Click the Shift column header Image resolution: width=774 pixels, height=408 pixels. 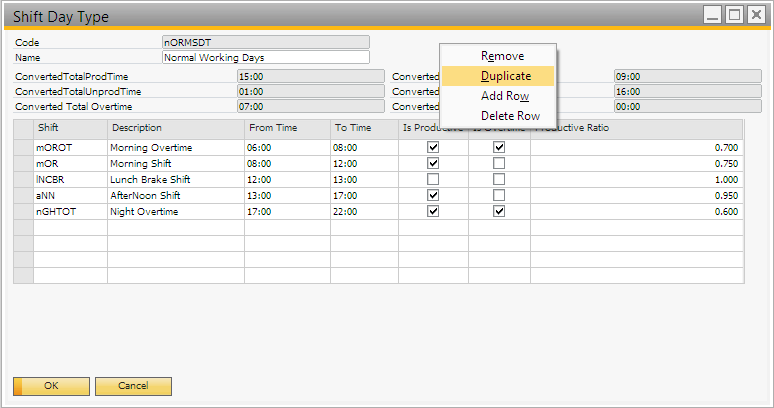tap(70, 128)
